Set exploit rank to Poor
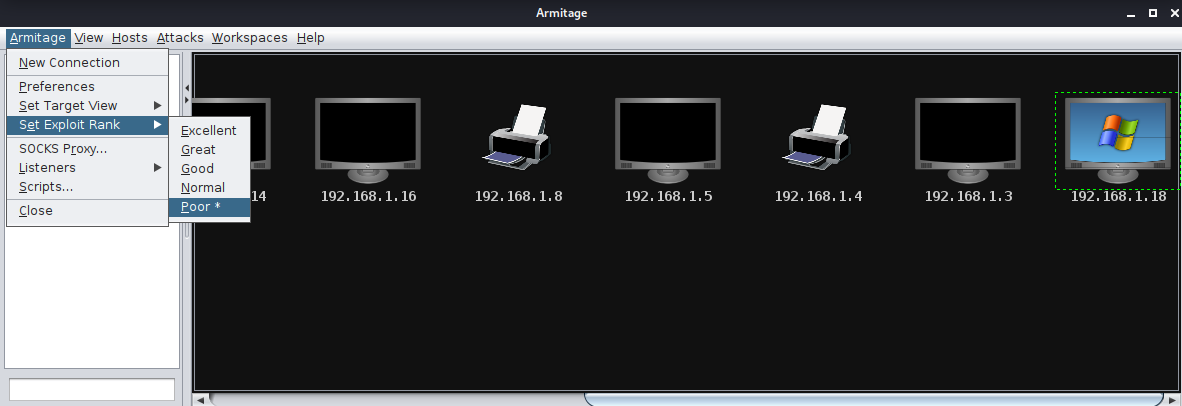 coord(210,206)
